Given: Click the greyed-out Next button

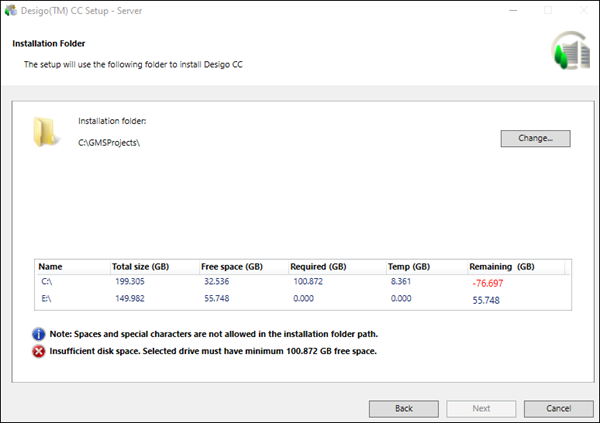Looking at the screenshot, I should pos(481,409).
